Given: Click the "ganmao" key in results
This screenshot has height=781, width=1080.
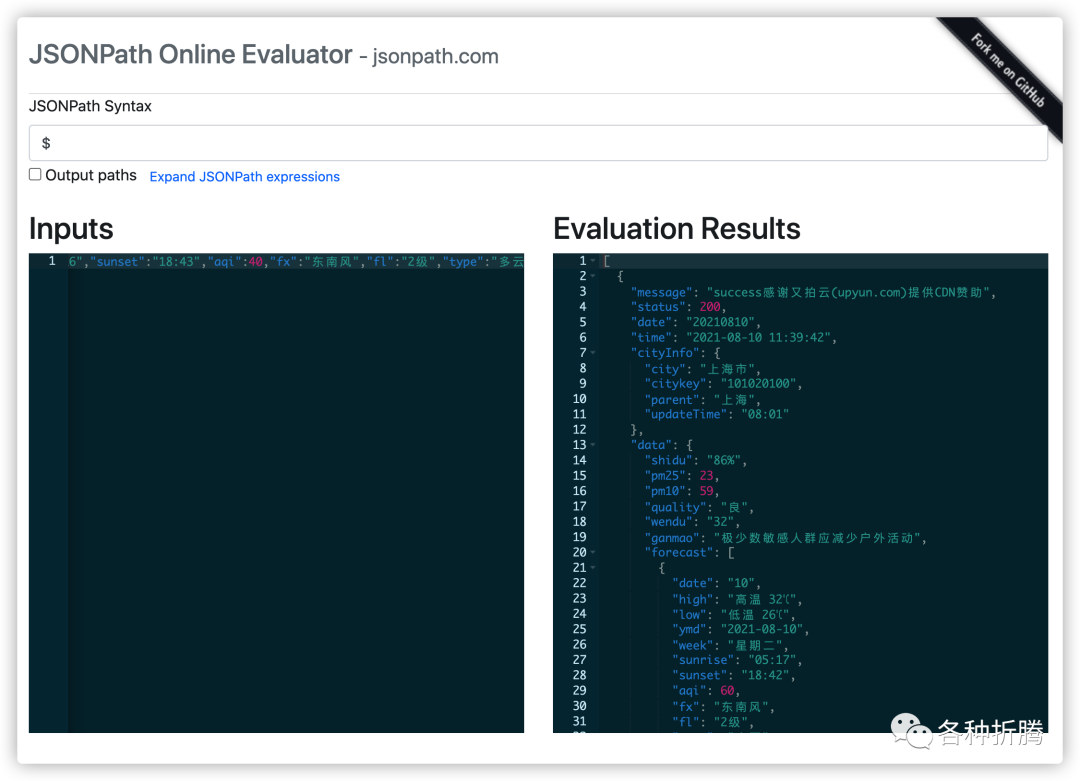Looking at the screenshot, I should click(672, 538).
